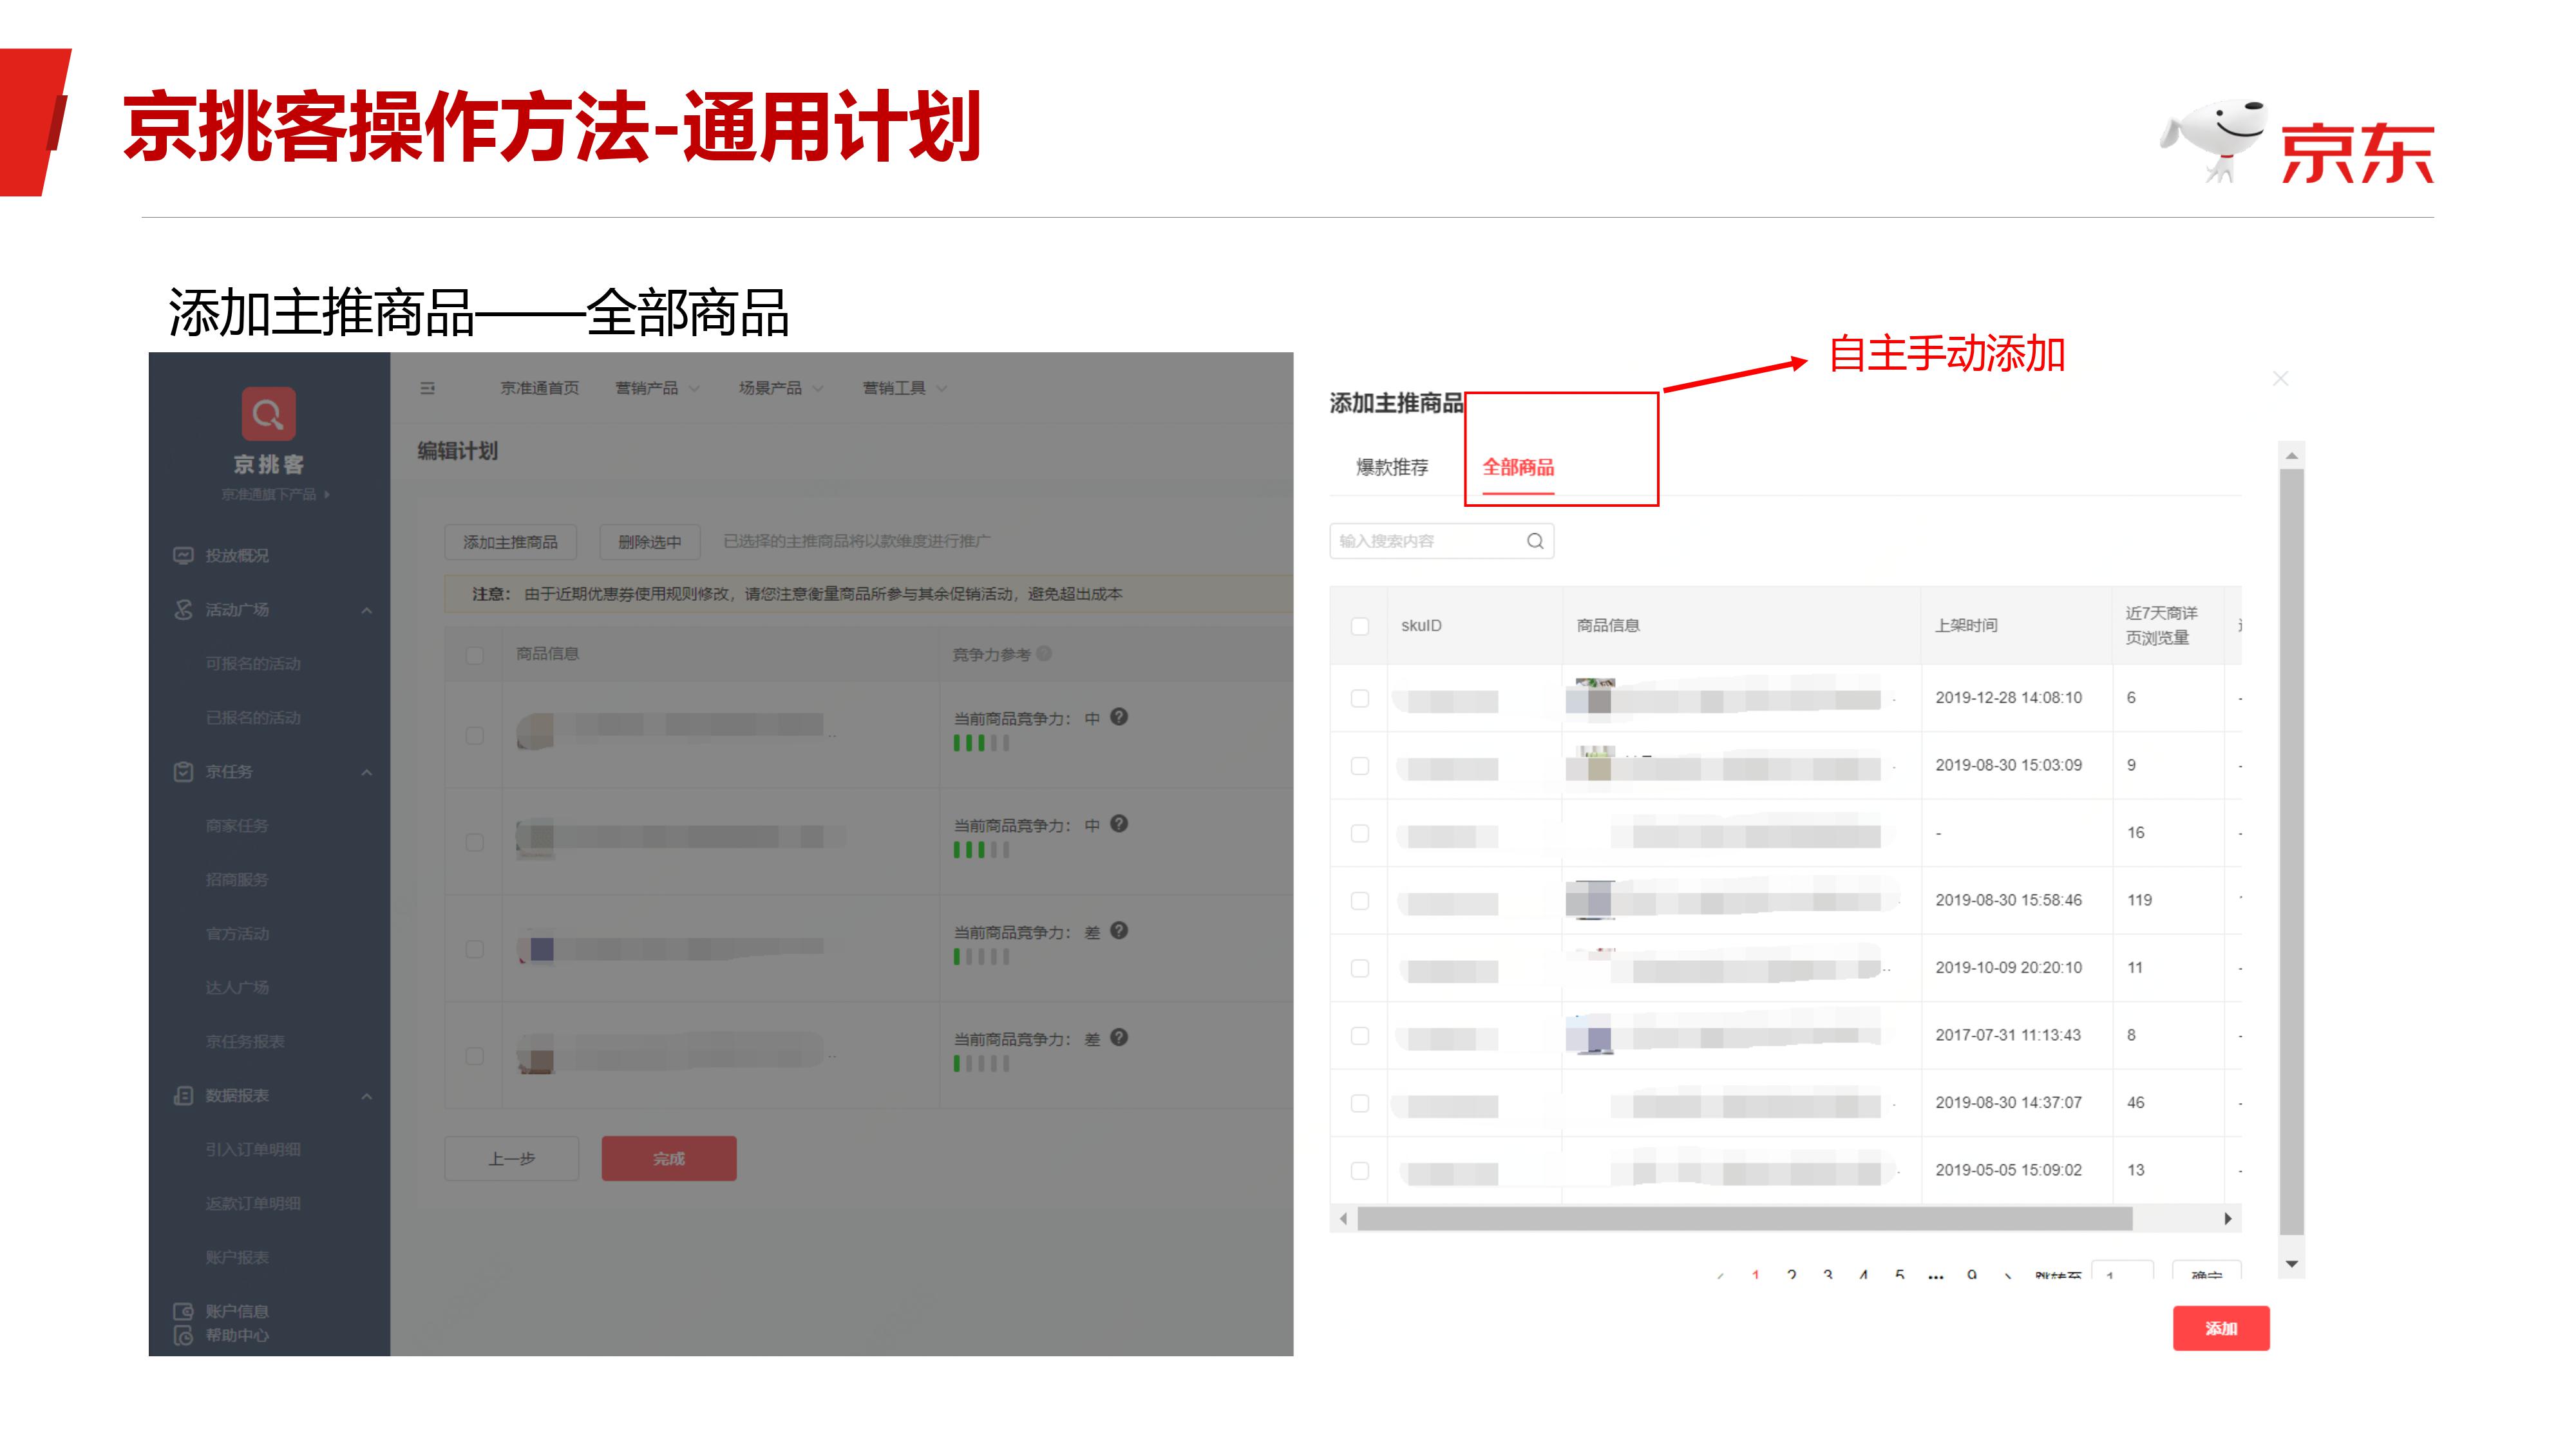2576x1449 pixels.
Task: Click up arrow of dialog vertical scrollbar
Action: click(x=2291, y=456)
